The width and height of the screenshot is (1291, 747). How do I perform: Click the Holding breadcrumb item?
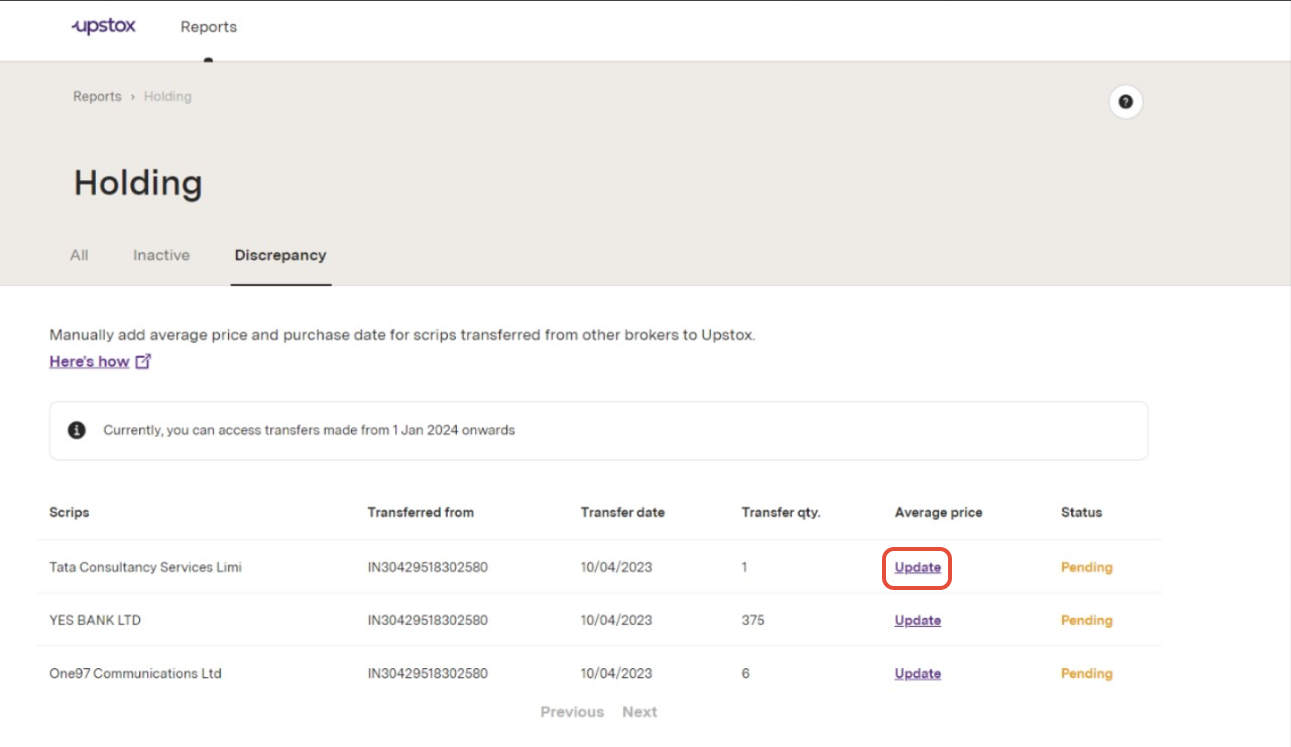[167, 97]
